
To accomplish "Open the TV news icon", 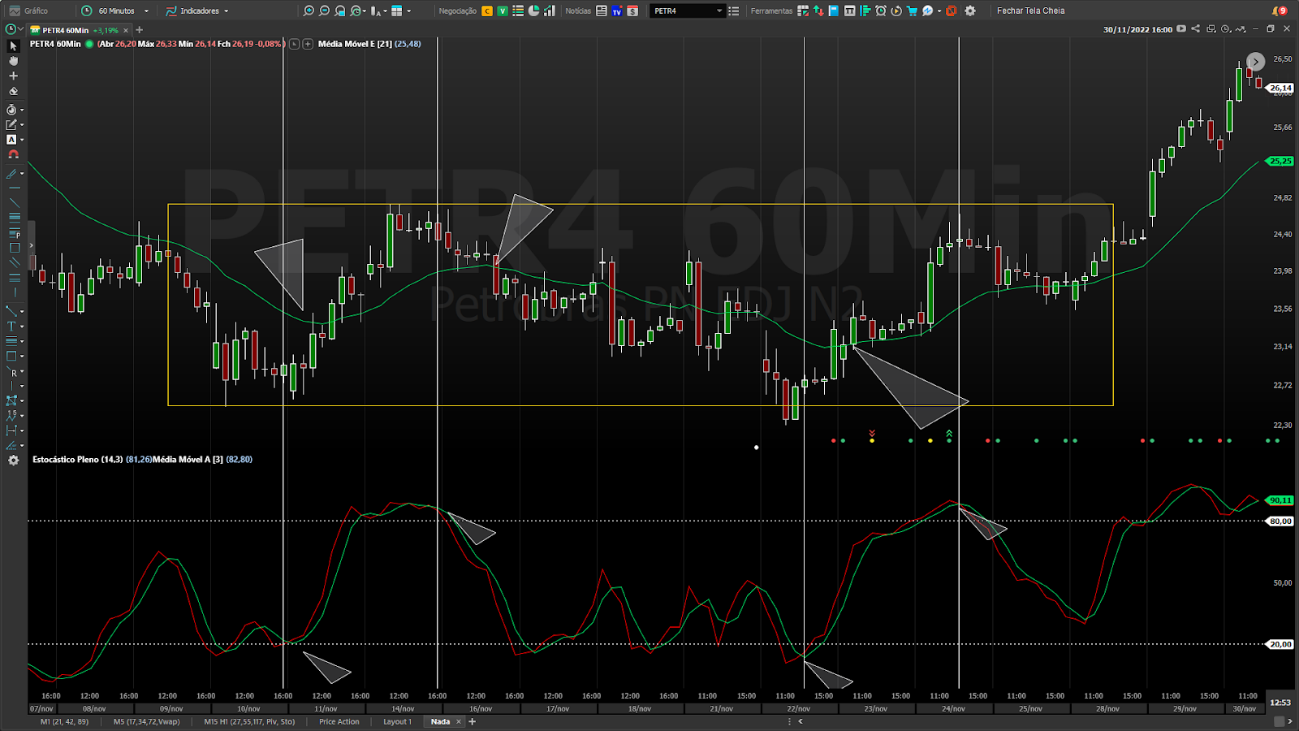I will (617, 11).
